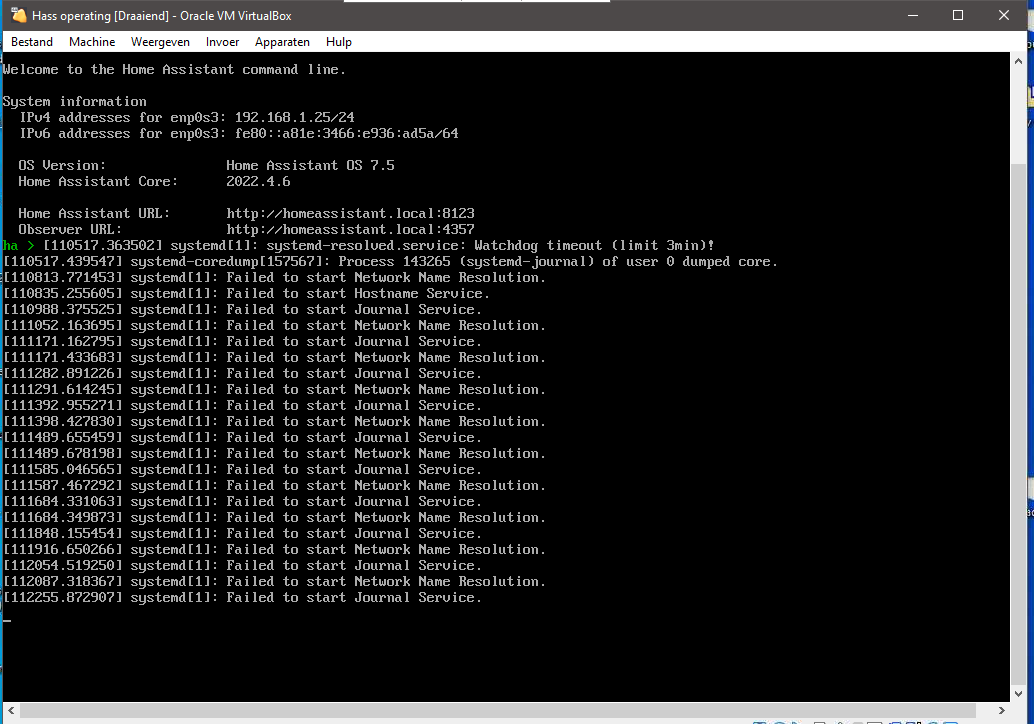The width and height of the screenshot is (1034, 724).
Task: Maximize the VirtualBox VM window
Action: tap(958, 15)
